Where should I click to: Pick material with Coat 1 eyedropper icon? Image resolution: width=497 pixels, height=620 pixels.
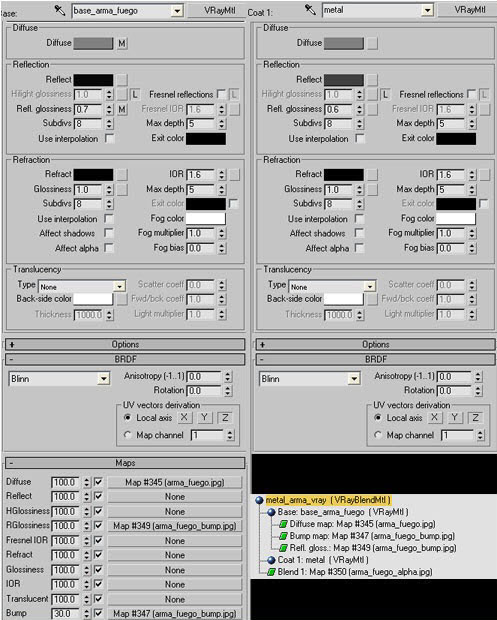[310, 10]
